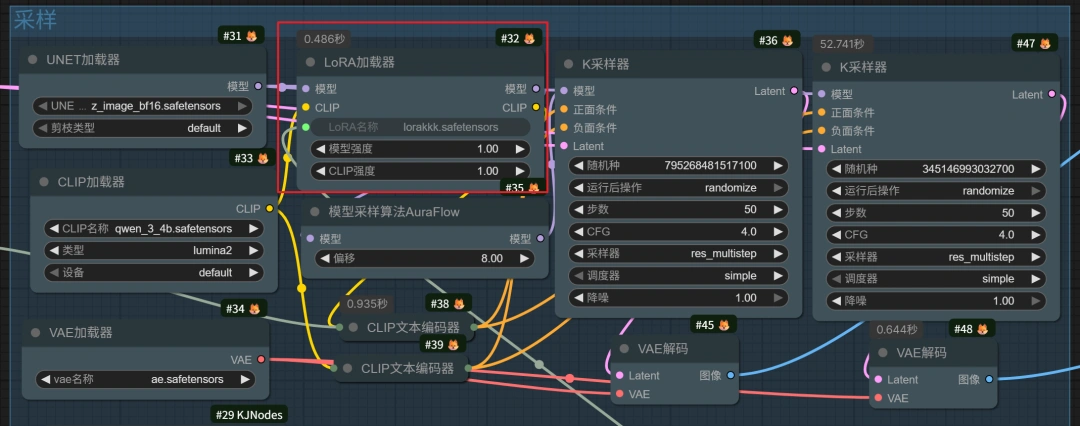1080x426 pixels.
Task: Select the LoRA名称 lorakkk.safetensors field
Action: pos(419,127)
